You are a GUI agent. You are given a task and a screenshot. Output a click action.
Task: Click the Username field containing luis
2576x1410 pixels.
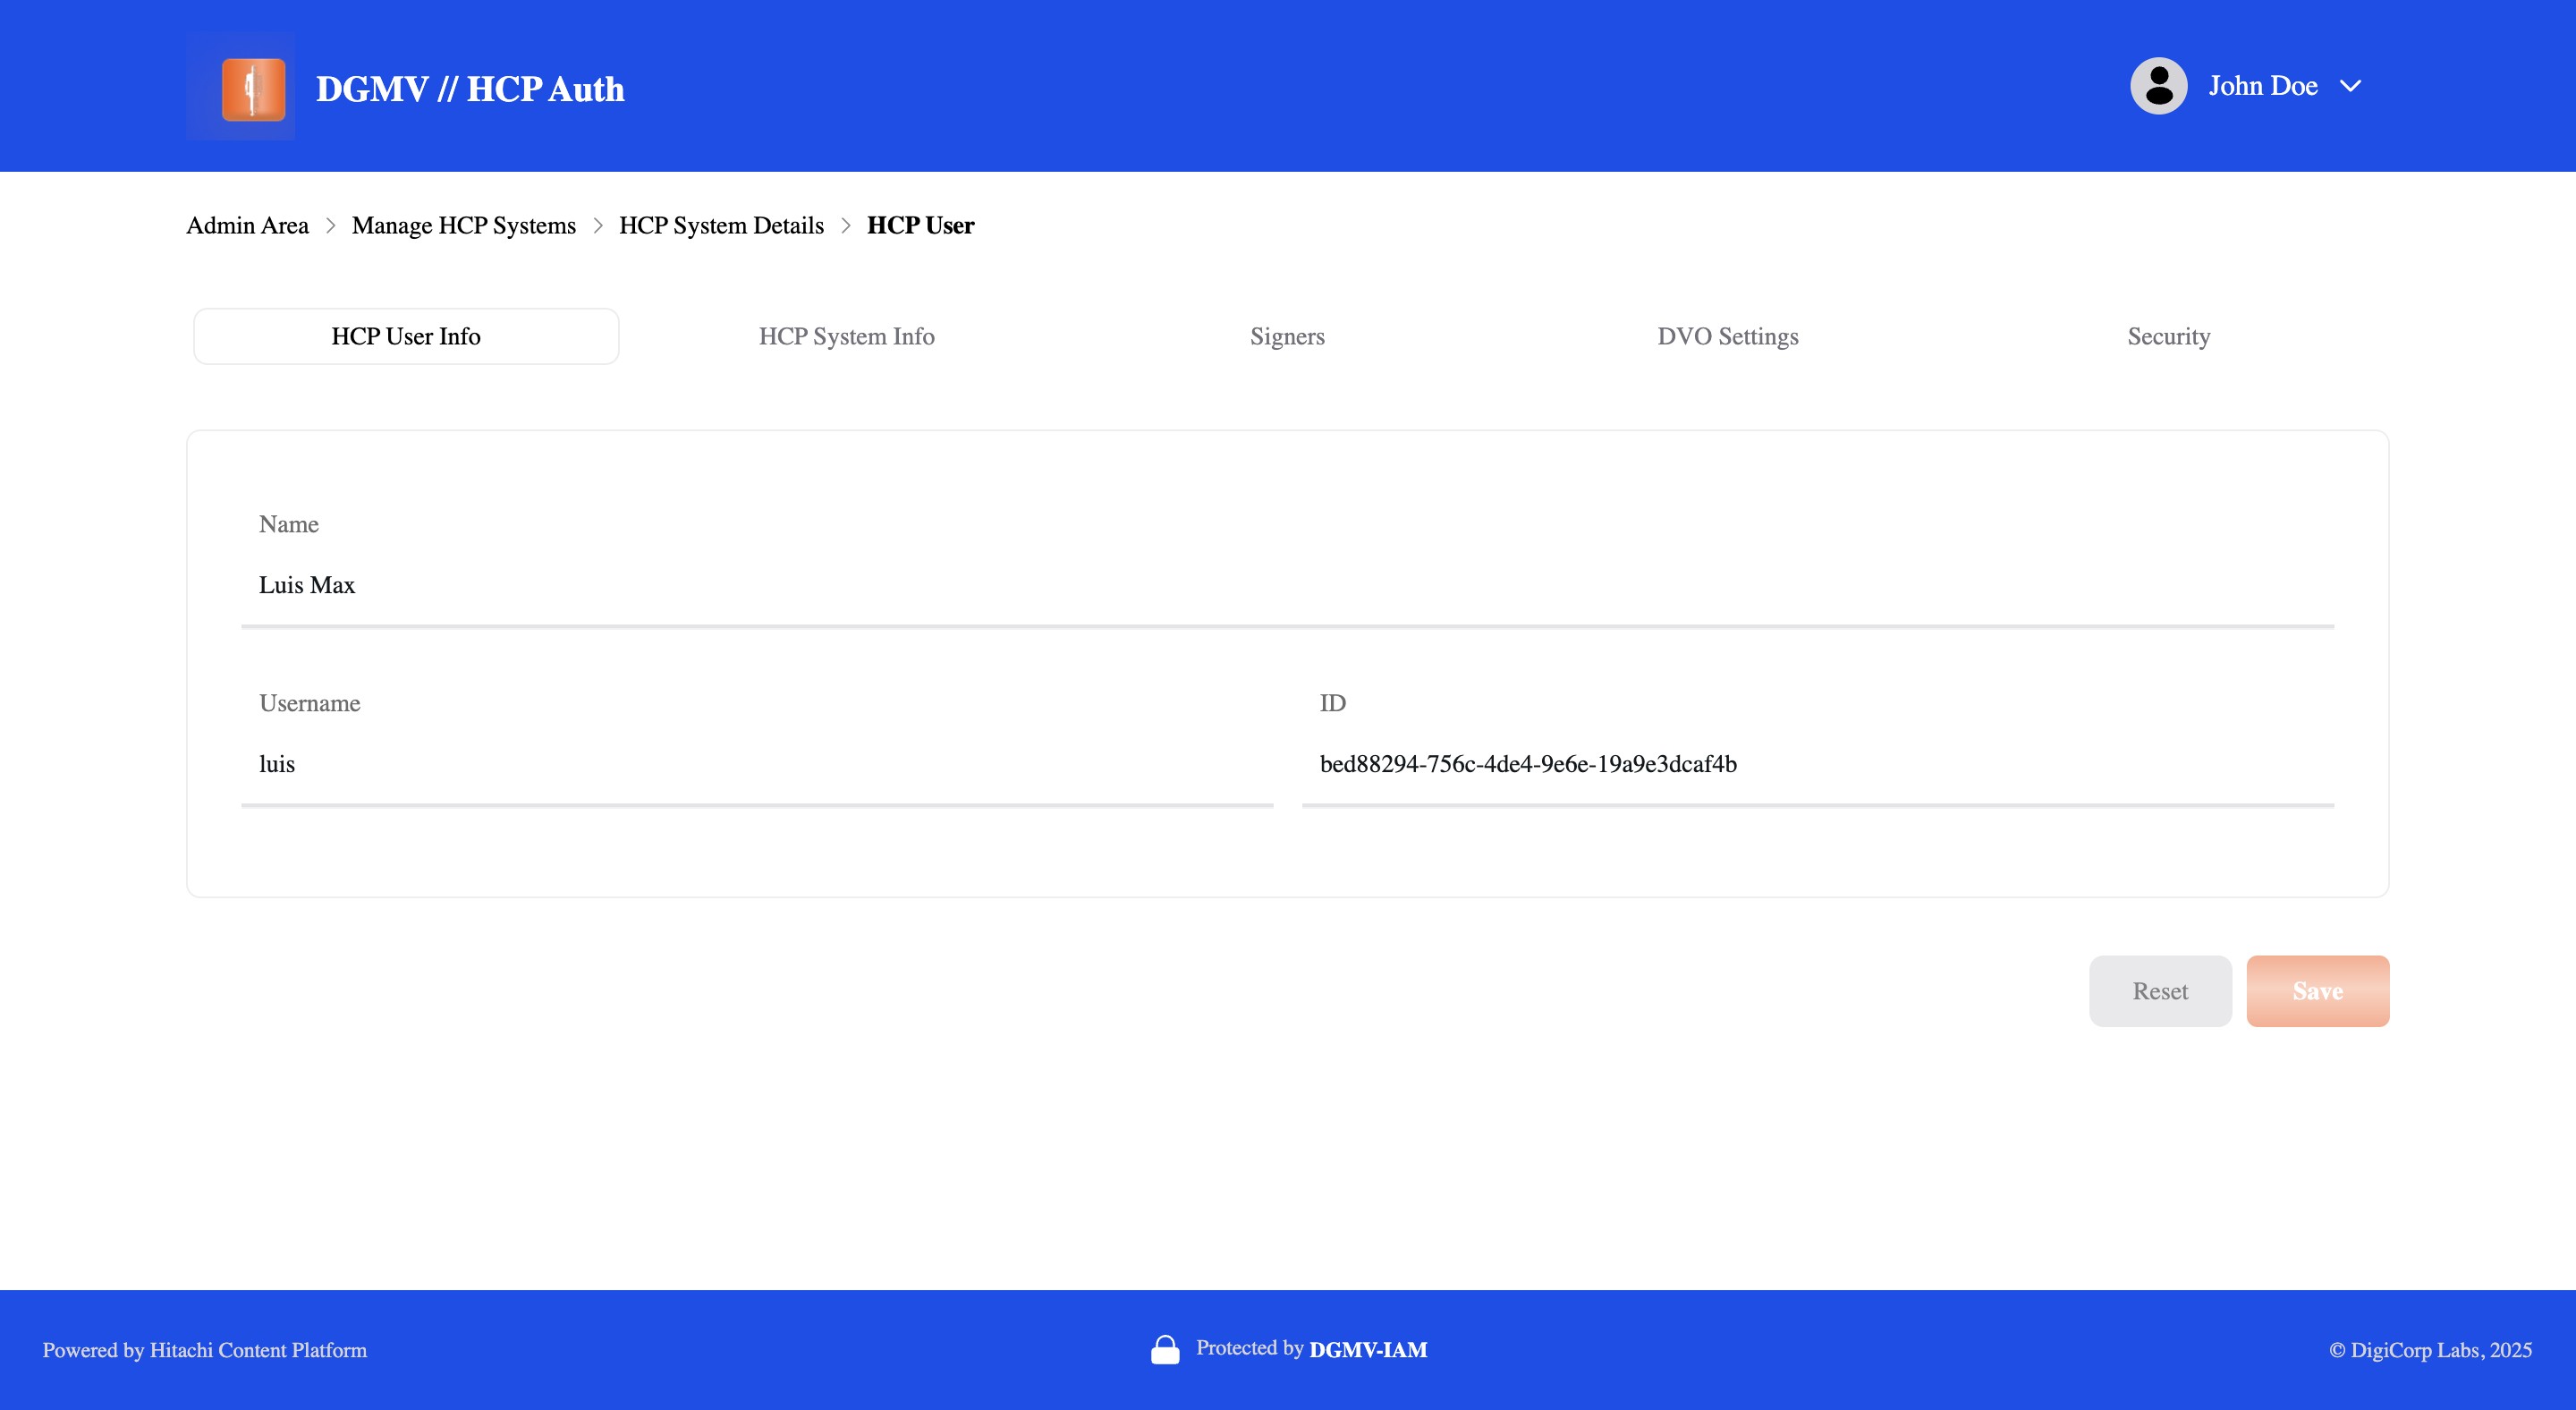757,764
